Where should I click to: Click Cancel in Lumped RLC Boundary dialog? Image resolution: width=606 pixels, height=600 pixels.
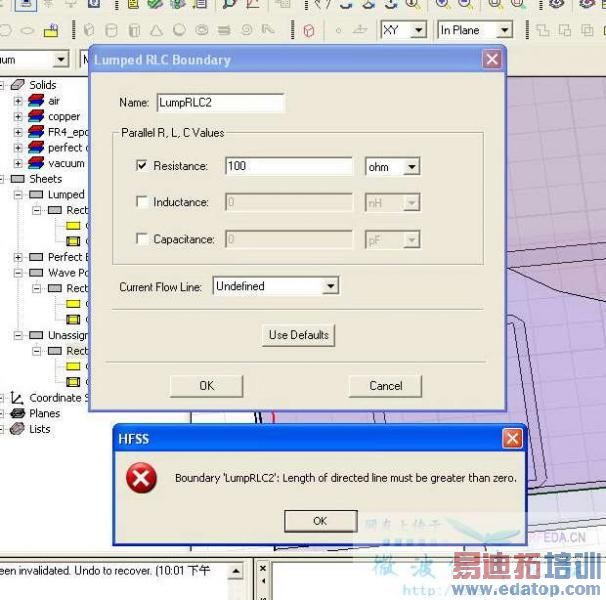(x=385, y=386)
